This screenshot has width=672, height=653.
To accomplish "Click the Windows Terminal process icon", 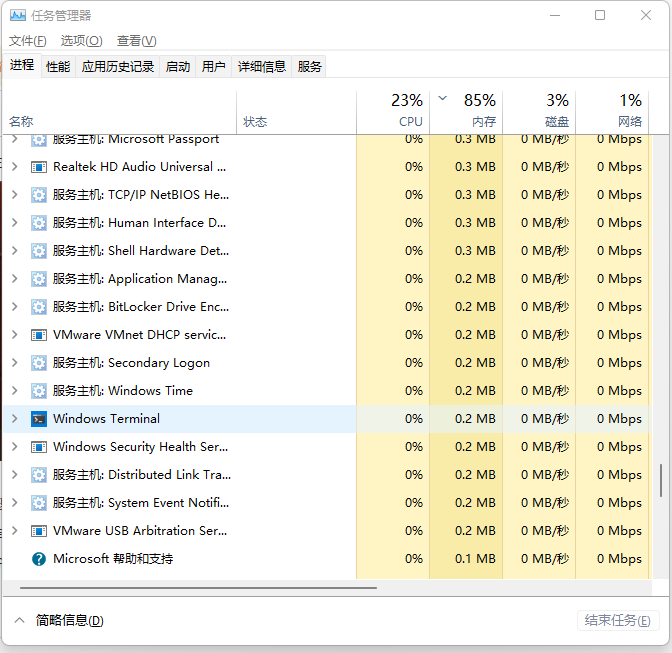I will [39, 419].
